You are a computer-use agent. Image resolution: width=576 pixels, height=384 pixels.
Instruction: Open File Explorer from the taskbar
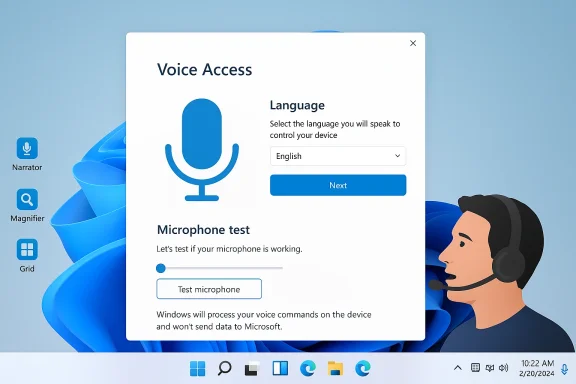335,368
